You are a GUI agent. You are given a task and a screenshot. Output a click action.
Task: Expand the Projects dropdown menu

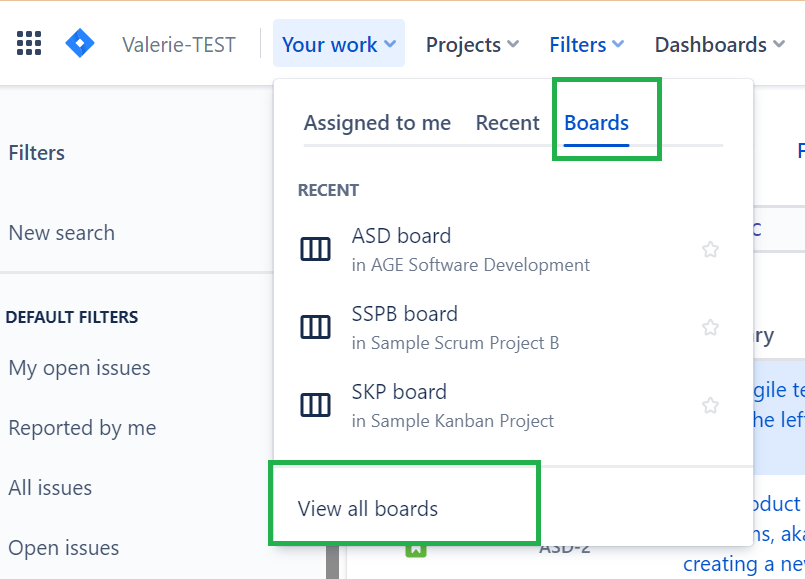472,44
